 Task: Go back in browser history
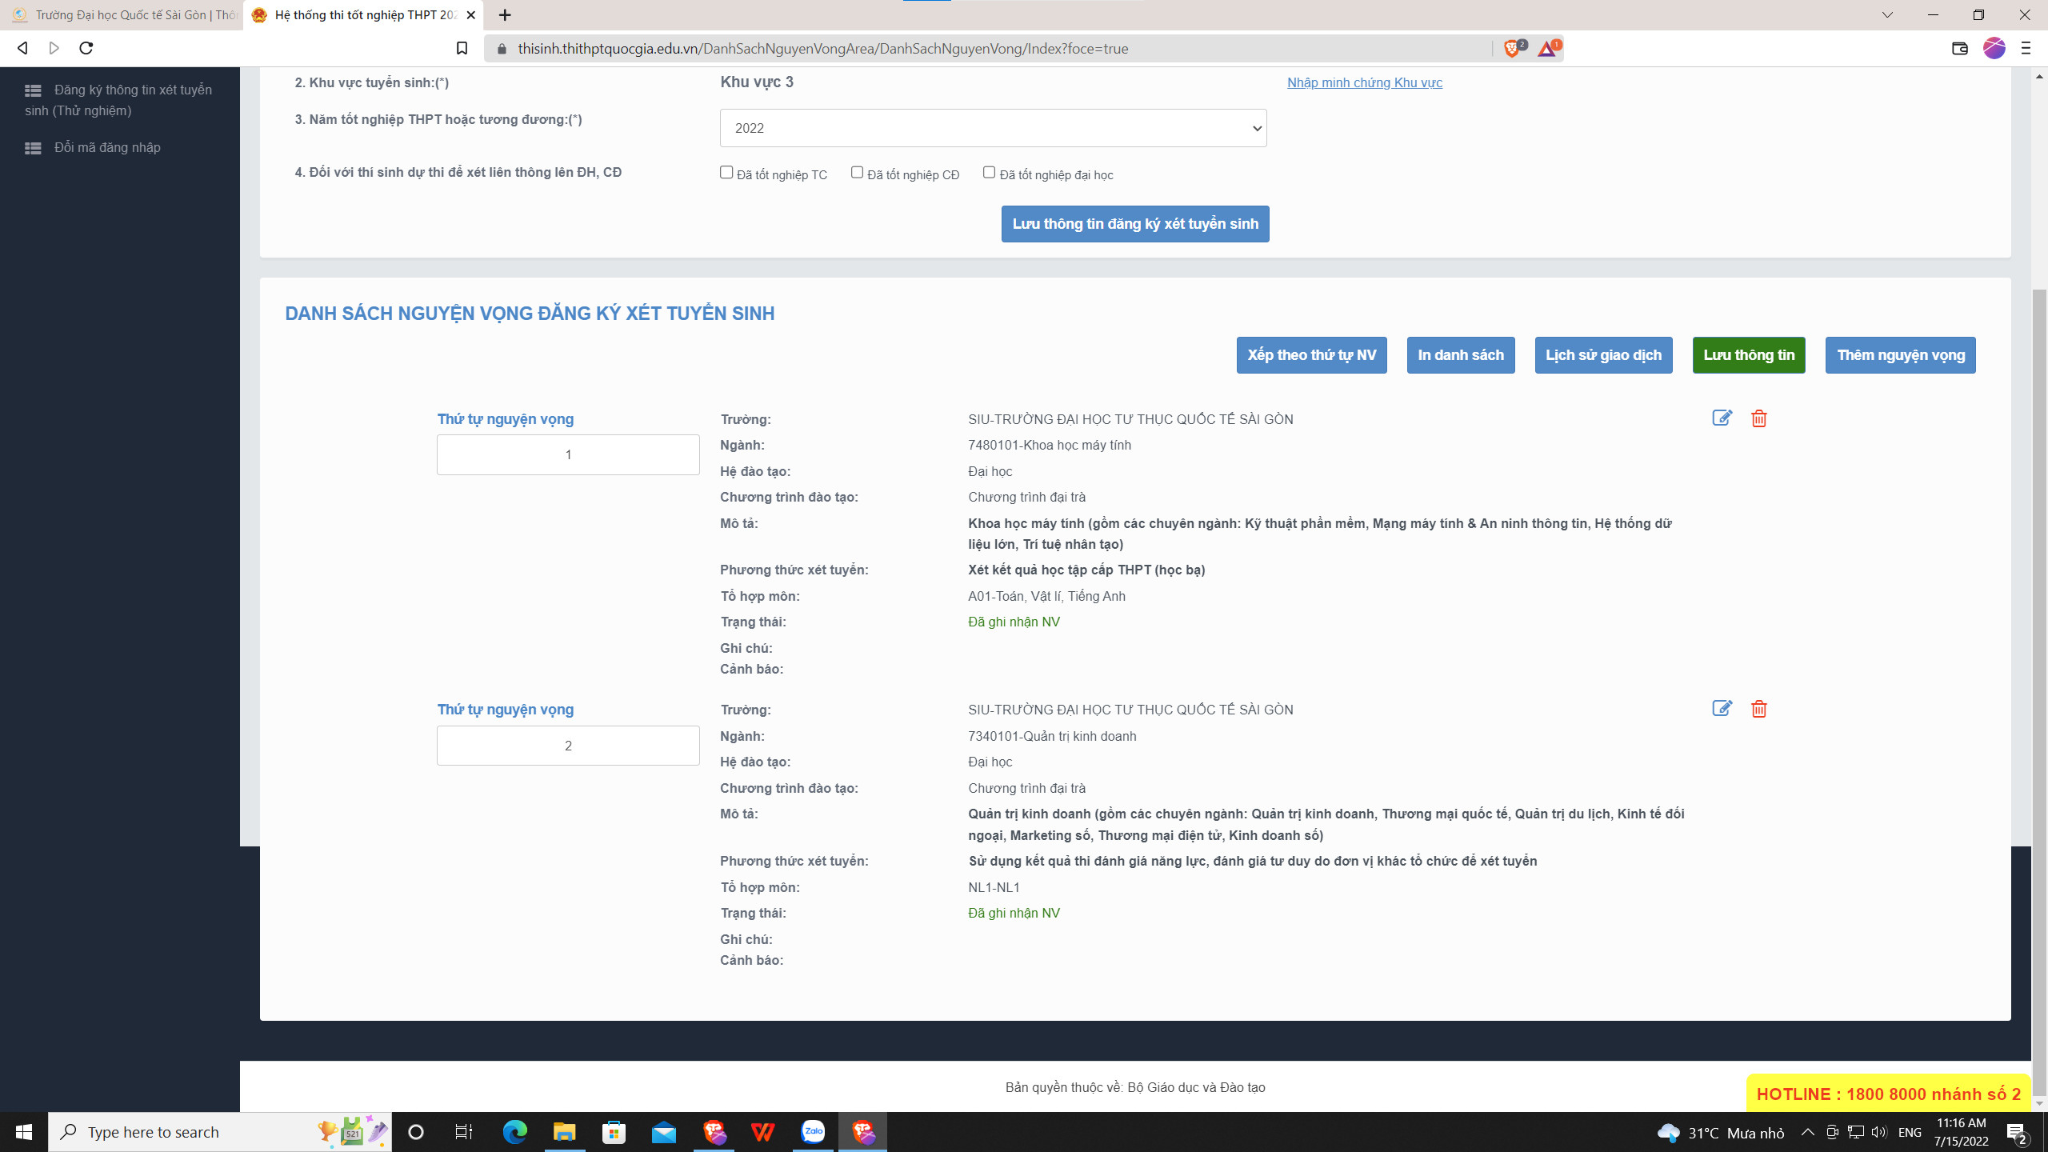(22, 48)
